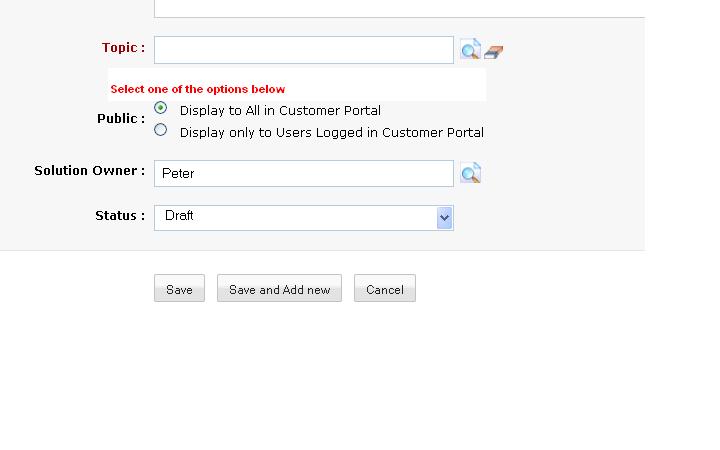Open the Status dropdown showing Draft
The height and width of the screenshot is (450, 720).
pyautogui.click(x=296, y=217)
